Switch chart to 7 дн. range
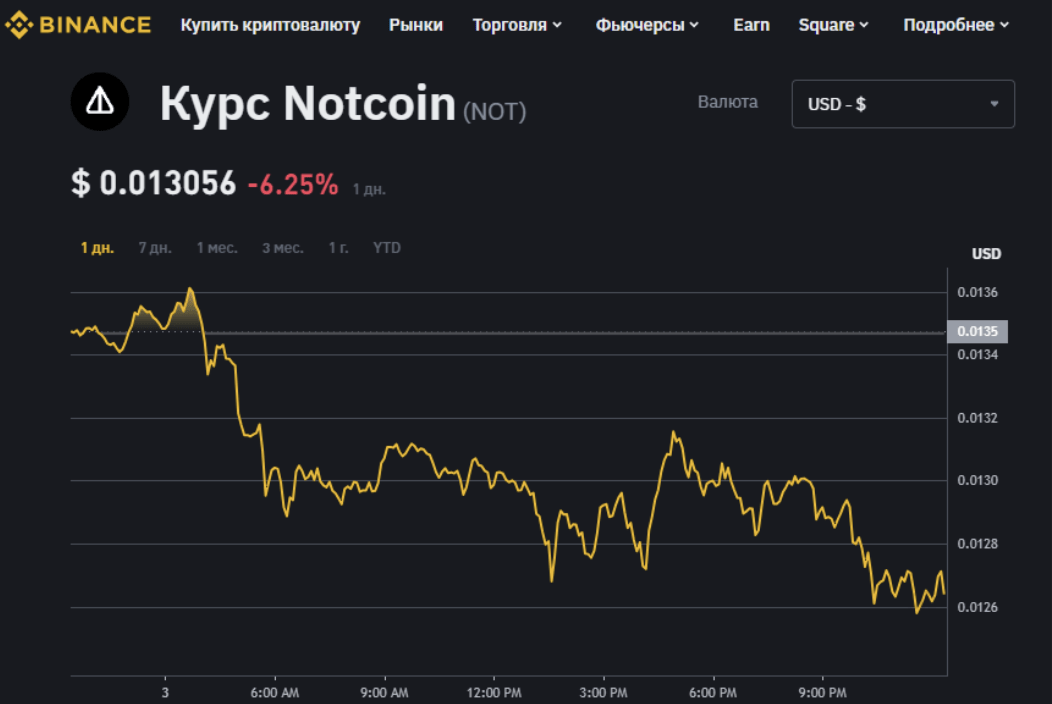 [155, 248]
